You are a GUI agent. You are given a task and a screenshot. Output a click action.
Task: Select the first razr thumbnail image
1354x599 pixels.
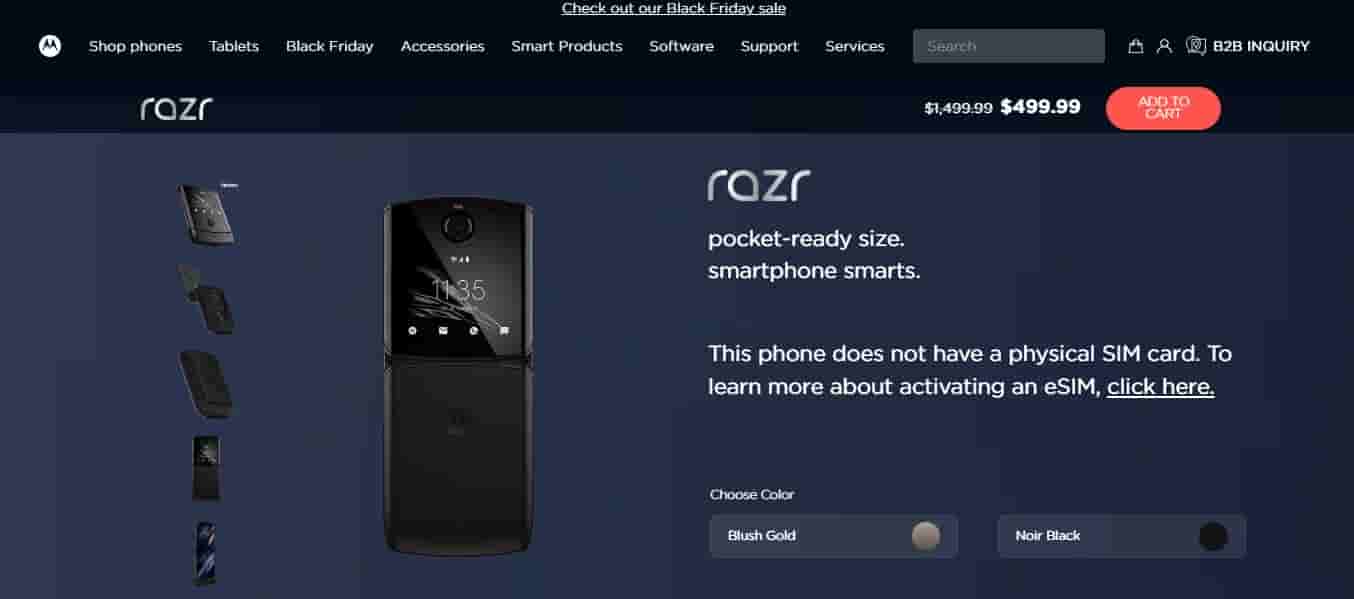[207, 213]
